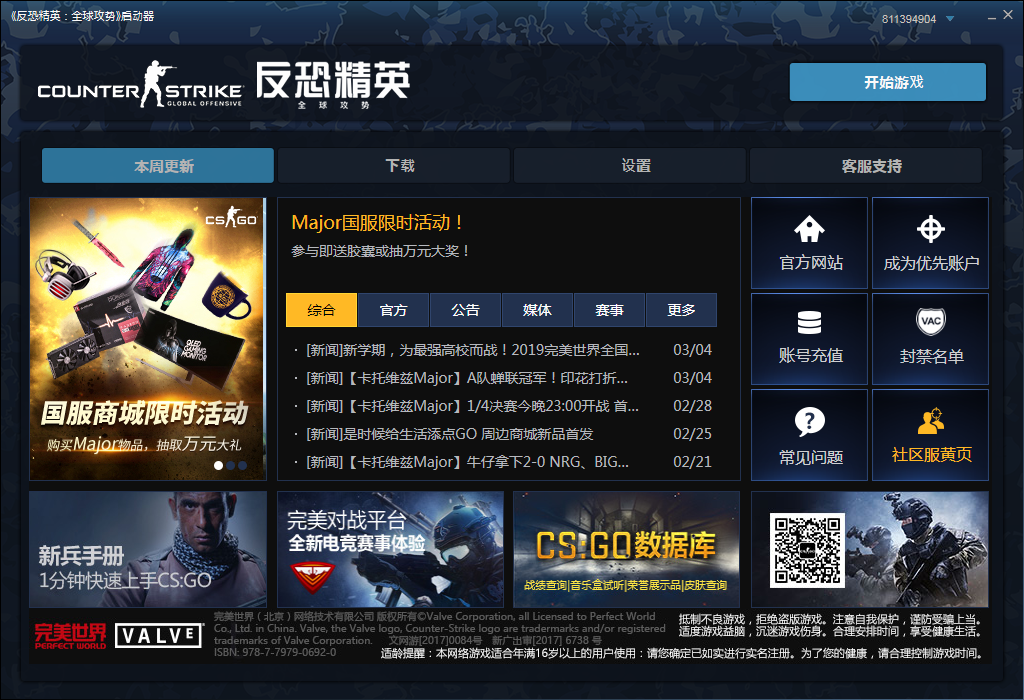Open the 更多 news list
The width and height of the screenshot is (1024, 700).
point(681,310)
